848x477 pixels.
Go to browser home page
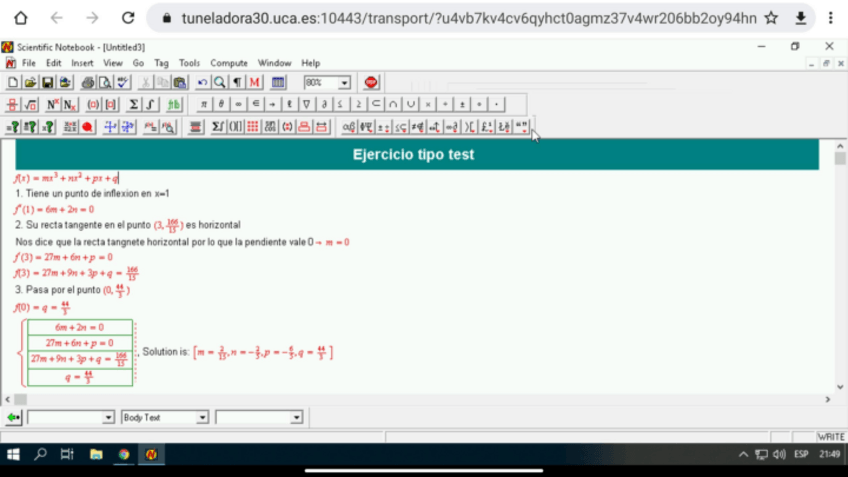point(21,18)
